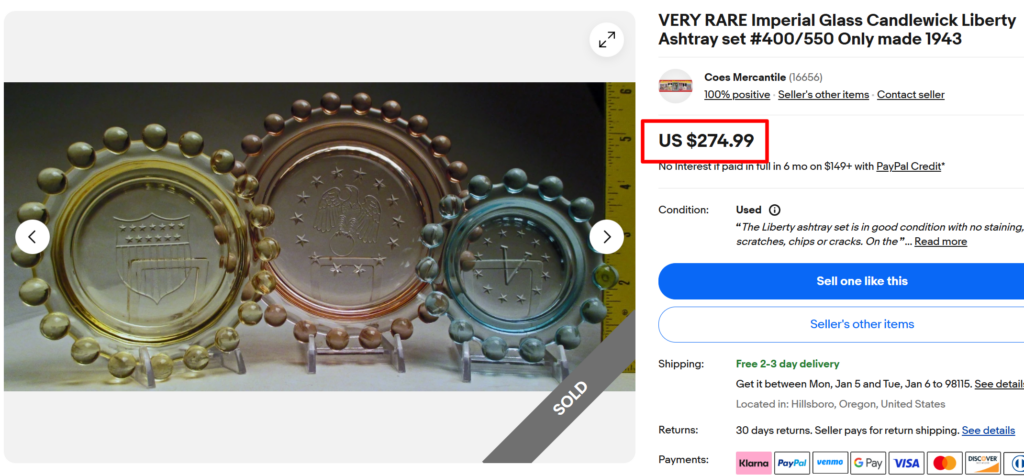
Task: Click the Venmo payment icon
Action: (830, 463)
